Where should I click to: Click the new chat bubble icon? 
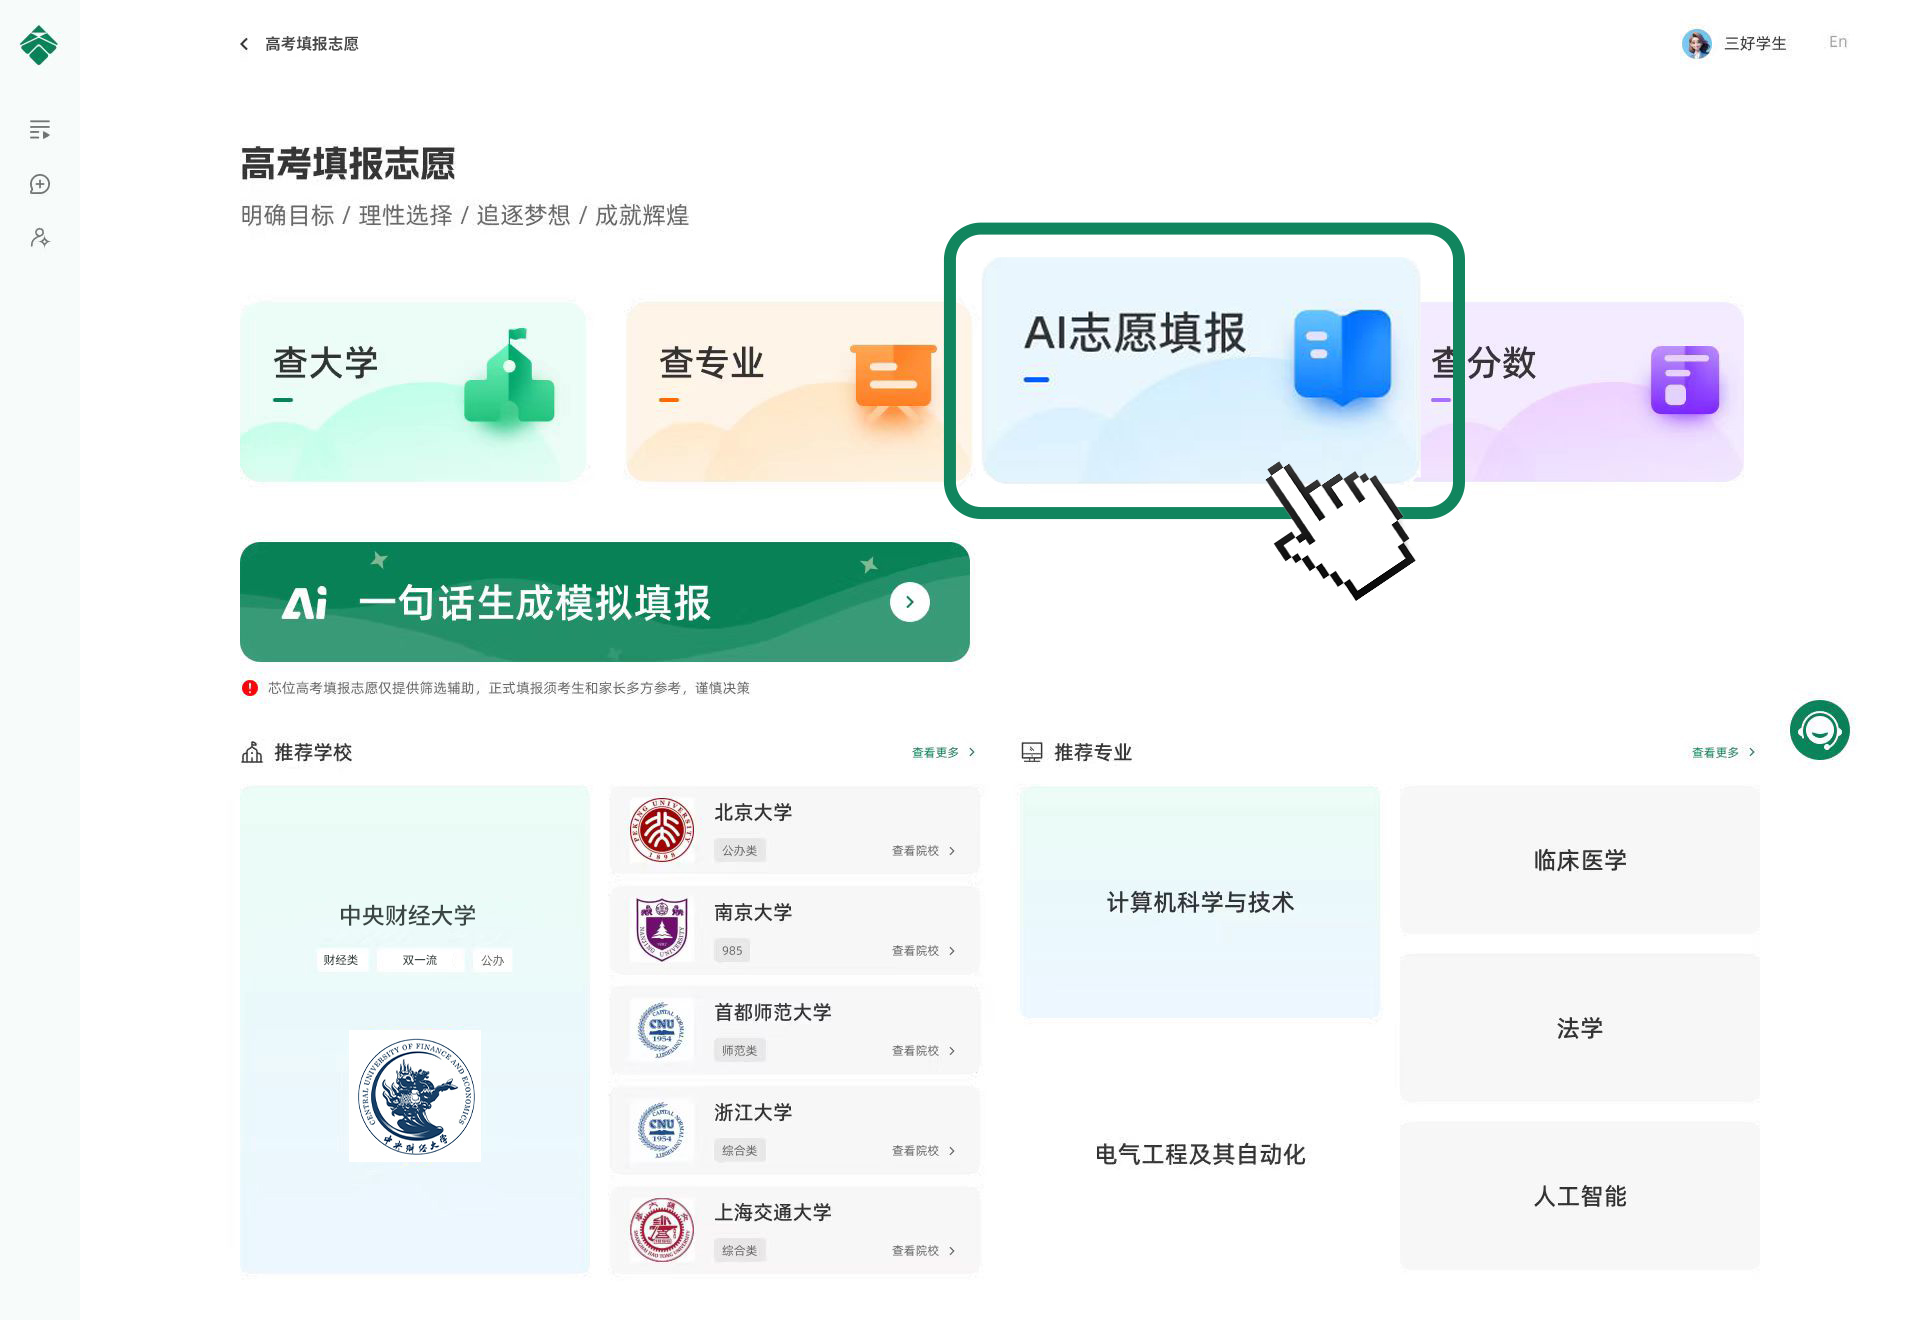[40, 184]
